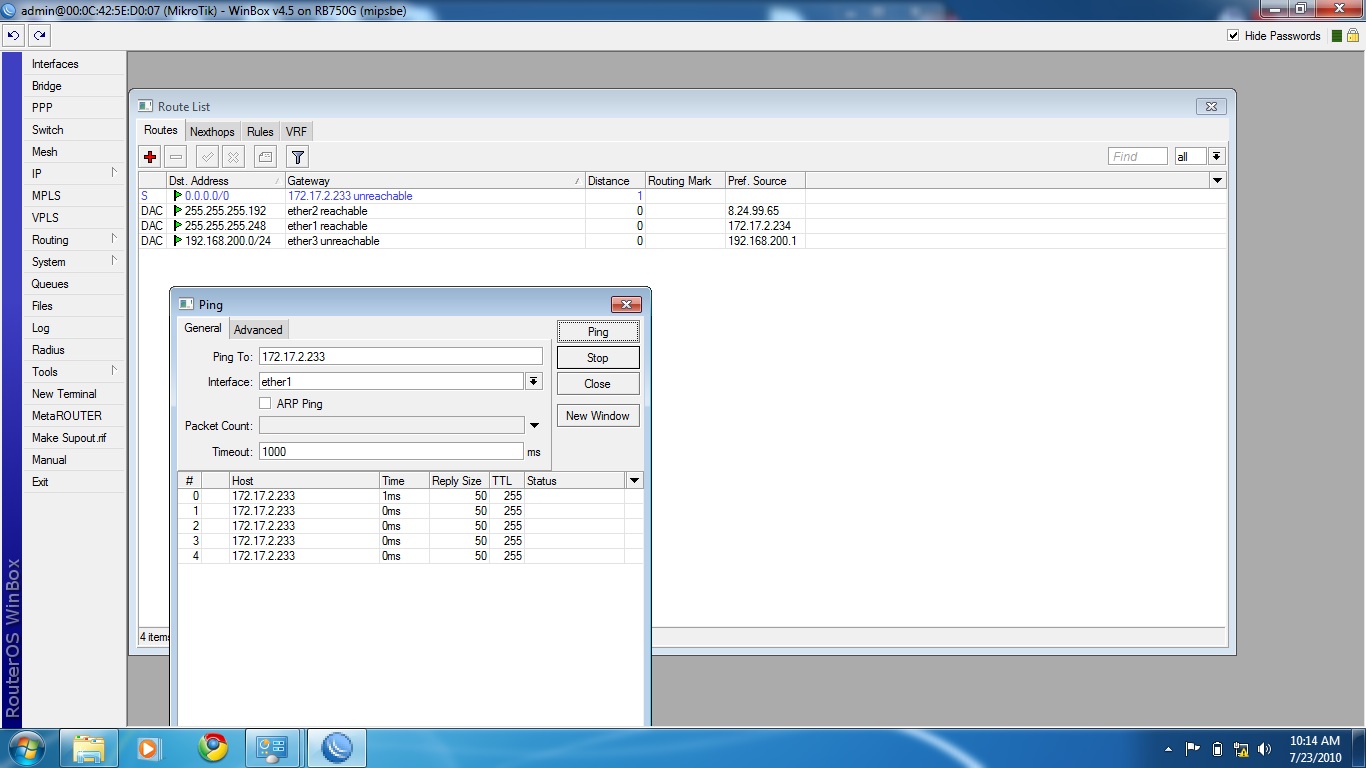Select the Routes tab
Screen dimensions: 1366x768
click(161, 130)
